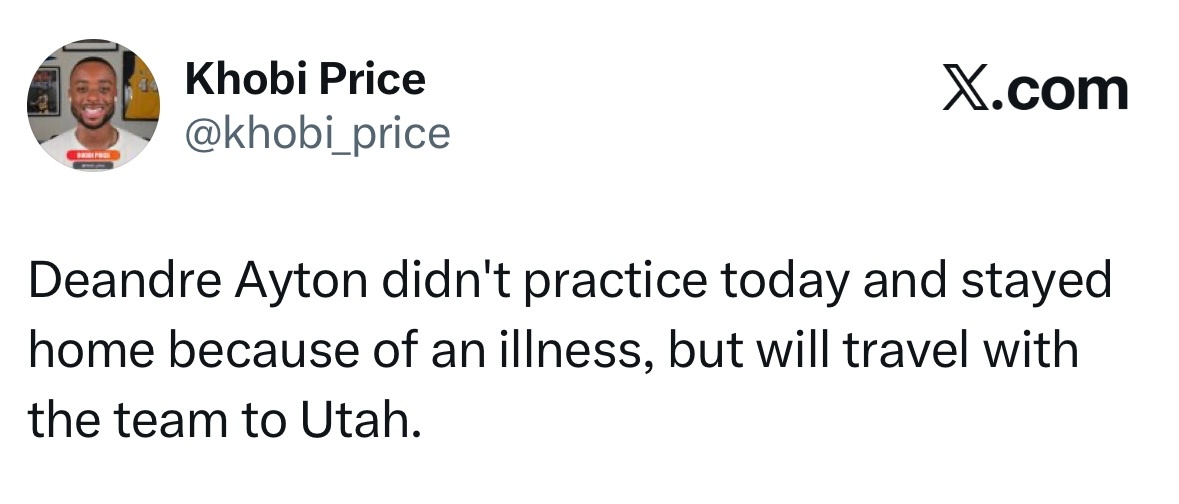The height and width of the screenshot is (504, 1179).
Task: Click the word "illness" in the tweet
Action: point(575,351)
